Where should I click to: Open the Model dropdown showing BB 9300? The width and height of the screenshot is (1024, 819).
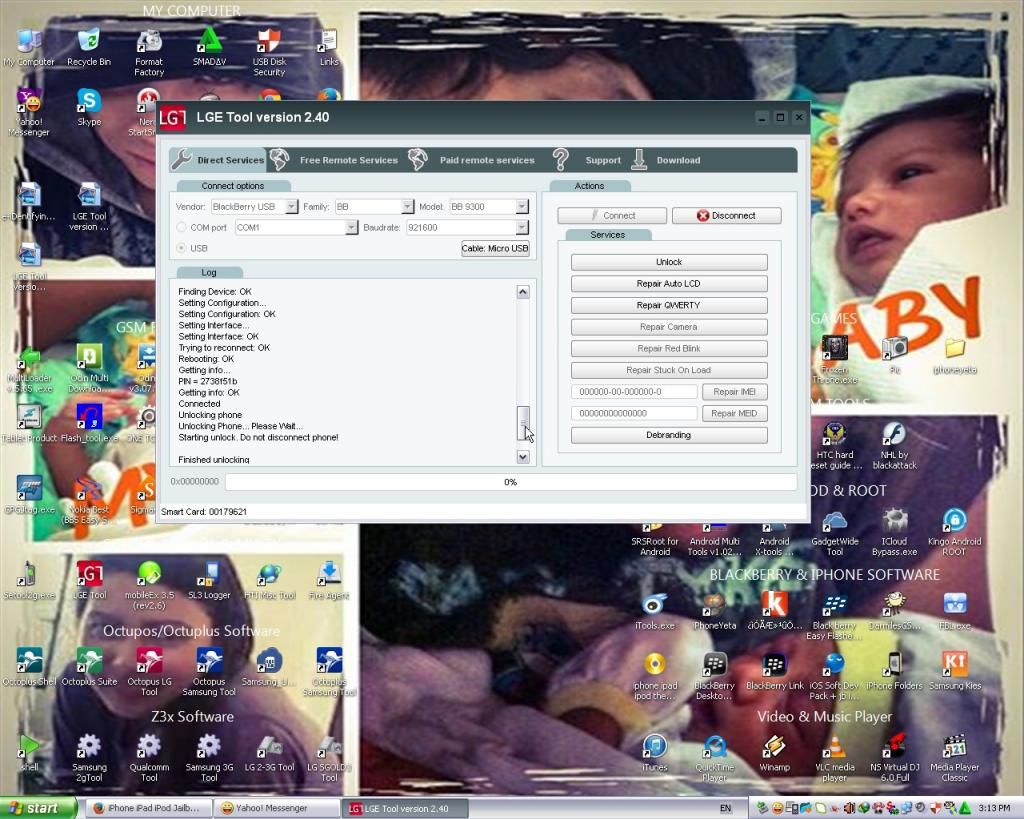(521, 206)
